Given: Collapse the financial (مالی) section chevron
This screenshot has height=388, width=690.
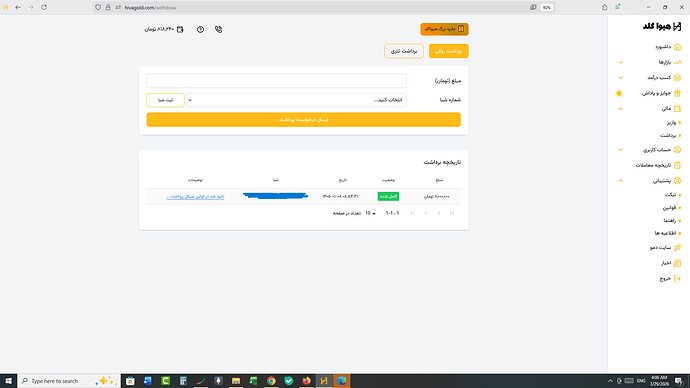Looking at the screenshot, I should click(620, 109).
